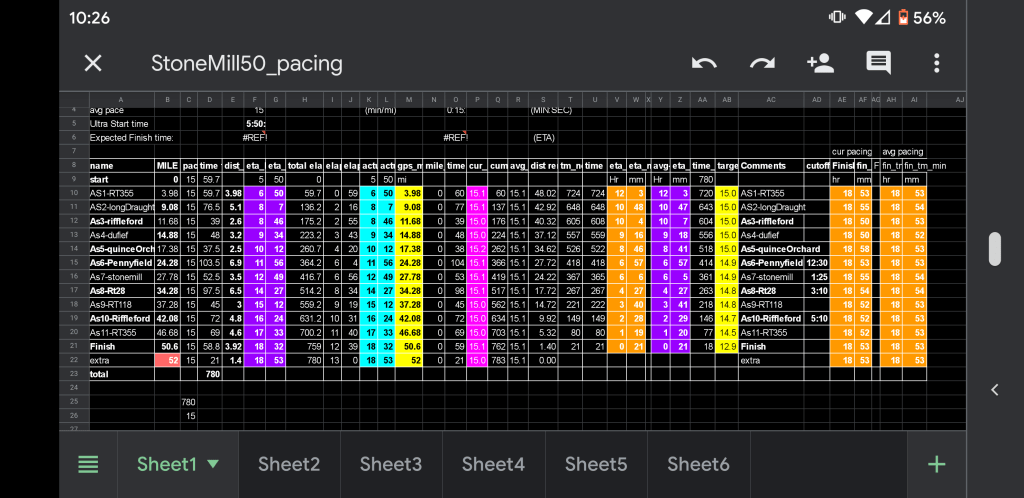Close the spreadsheet with the X icon
Image resolution: width=1024 pixels, height=498 pixels.
pos(93,63)
